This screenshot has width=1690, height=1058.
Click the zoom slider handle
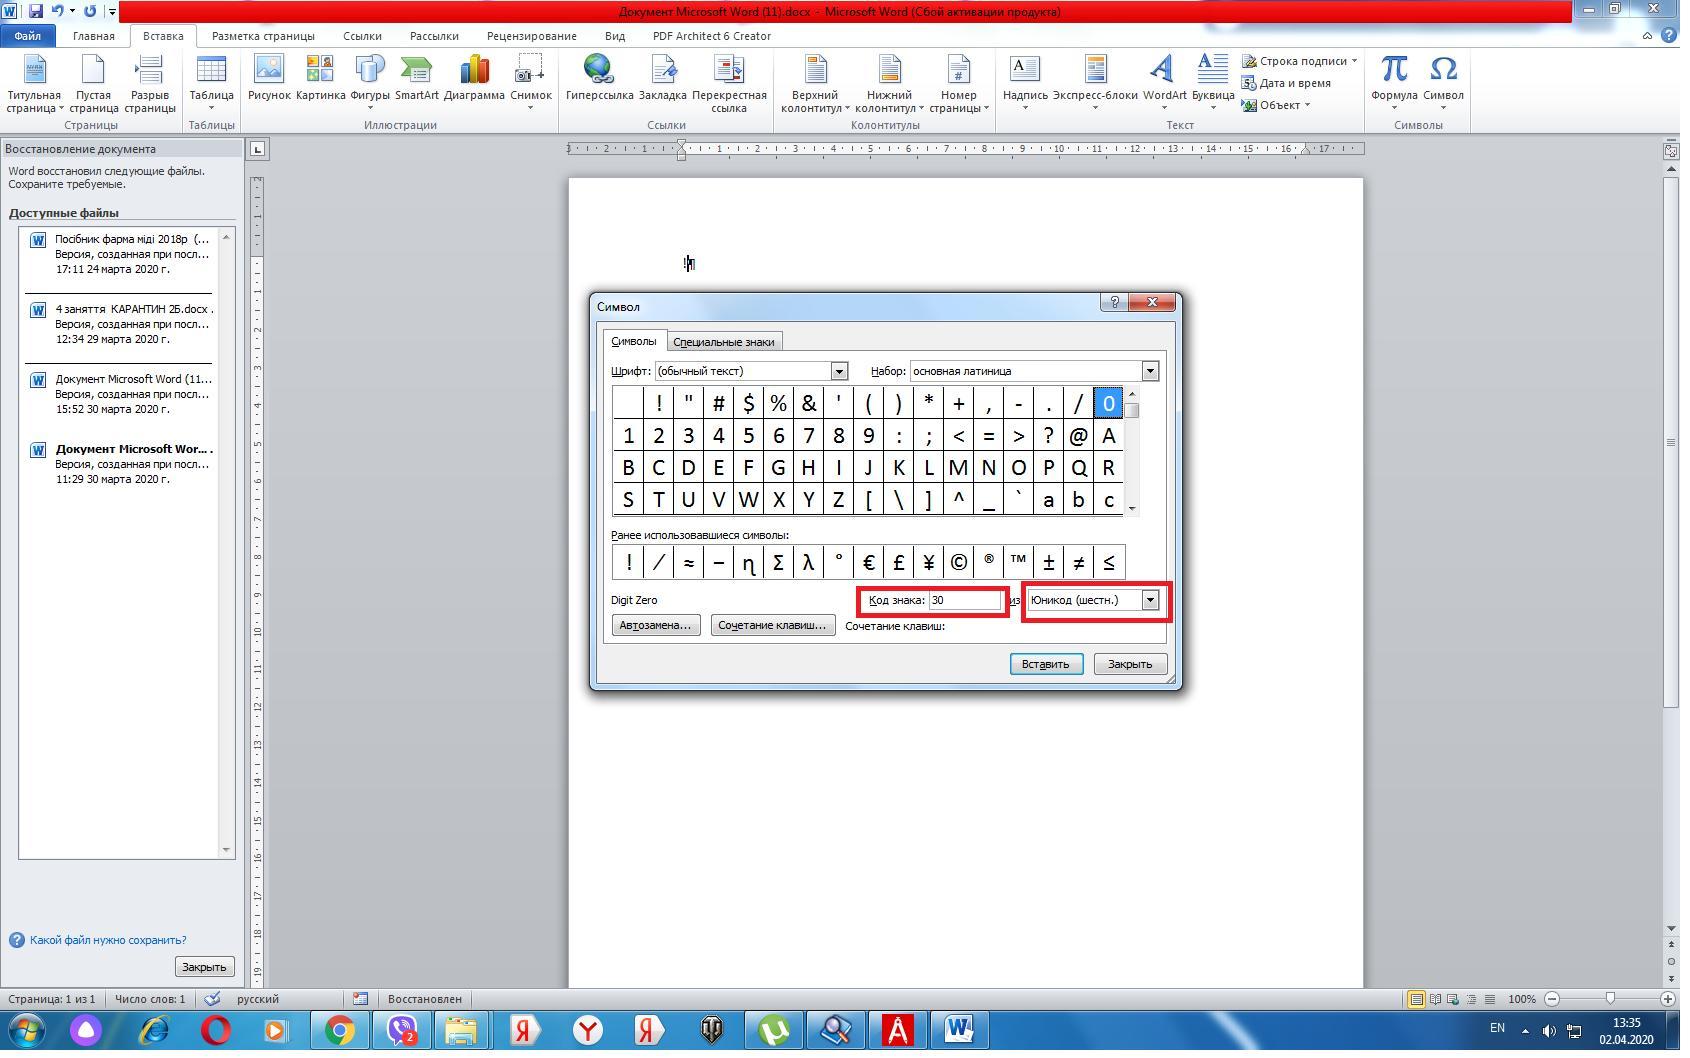click(x=1610, y=999)
